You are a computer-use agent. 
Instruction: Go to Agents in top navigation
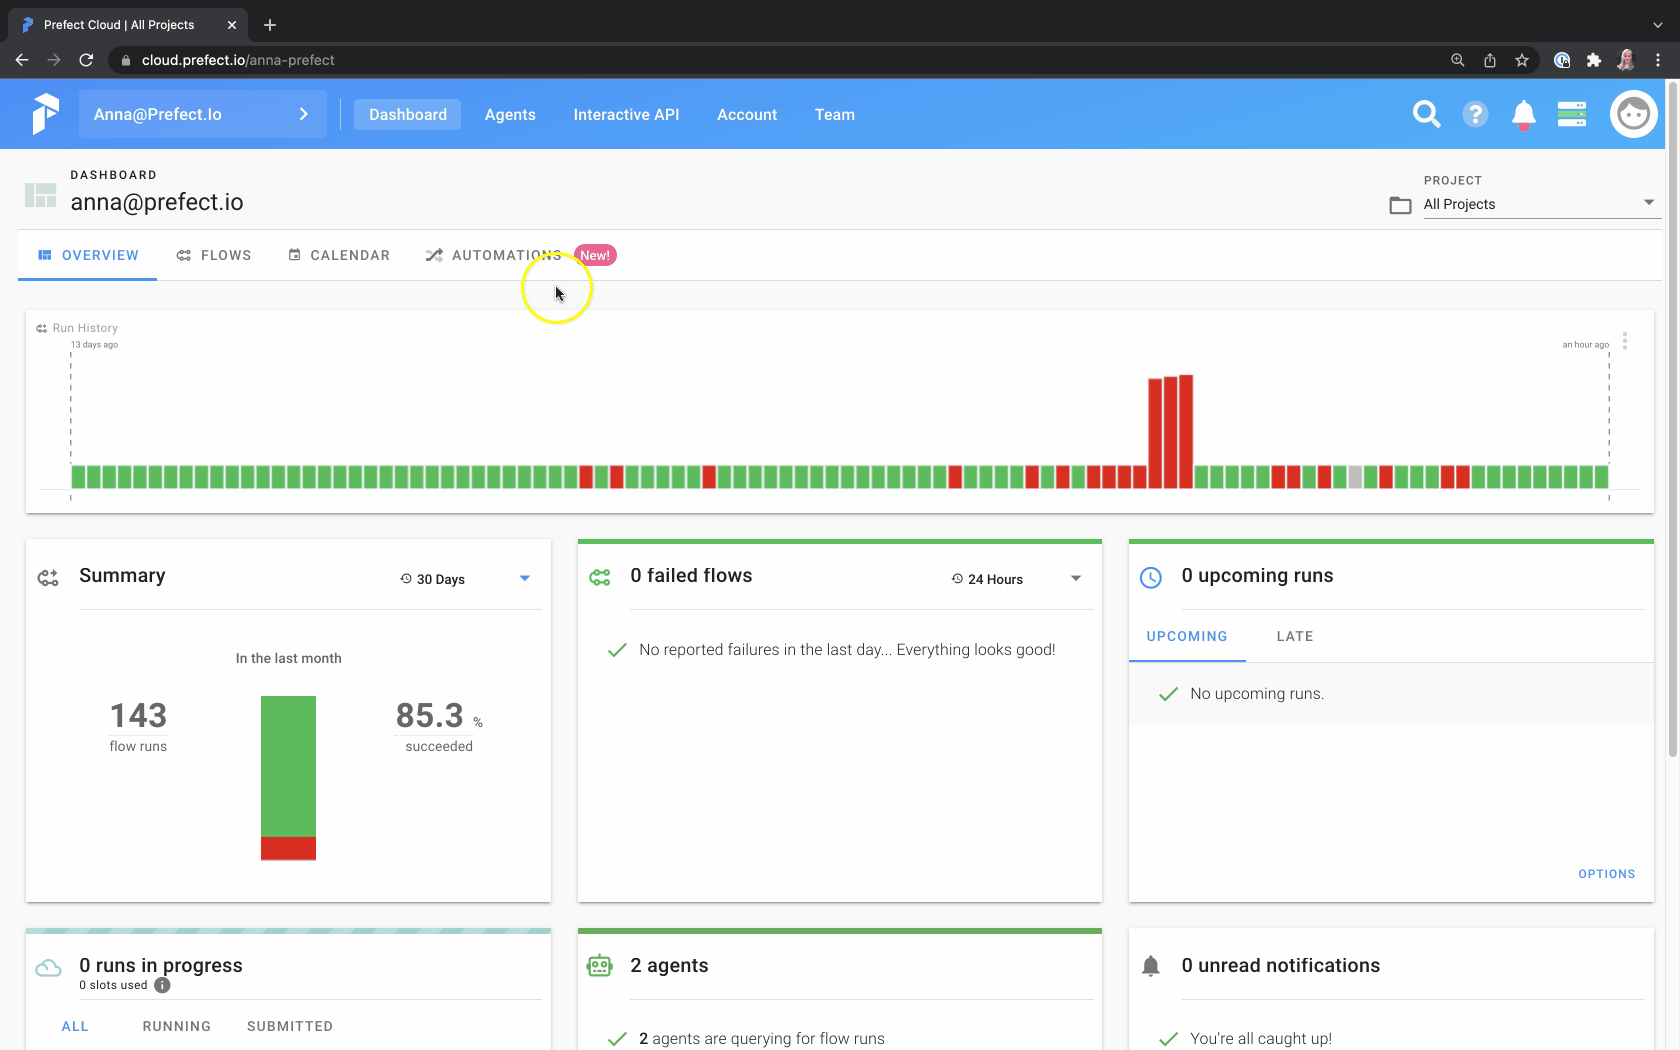pyautogui.click(x=510, y=115)
